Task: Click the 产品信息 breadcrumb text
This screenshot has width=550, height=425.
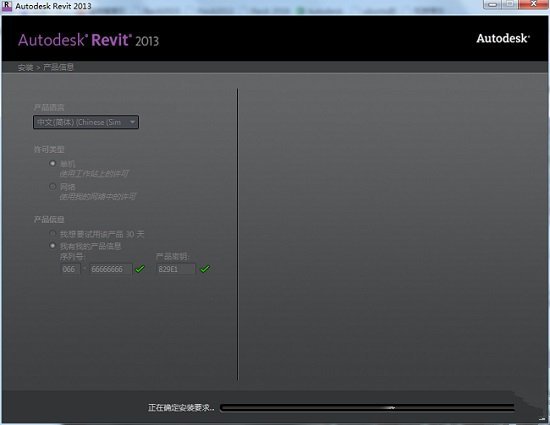Action: (58, 67)
